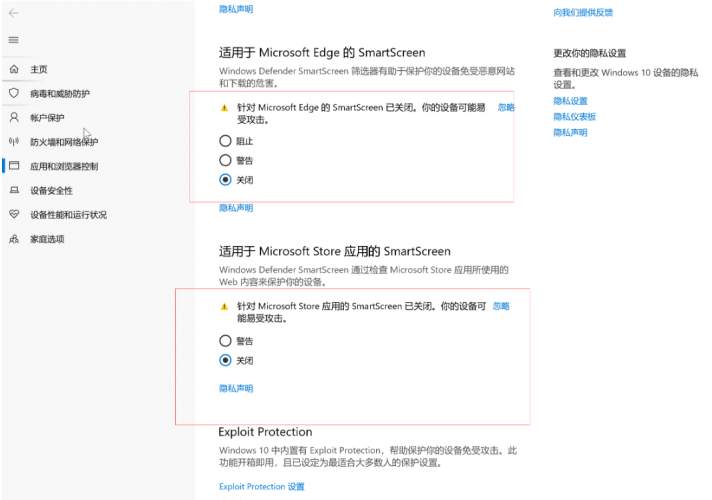Click warning triangle in Store SmartScreen alert
This screenshot has width=712, height=500.
(x=224, y=307)
